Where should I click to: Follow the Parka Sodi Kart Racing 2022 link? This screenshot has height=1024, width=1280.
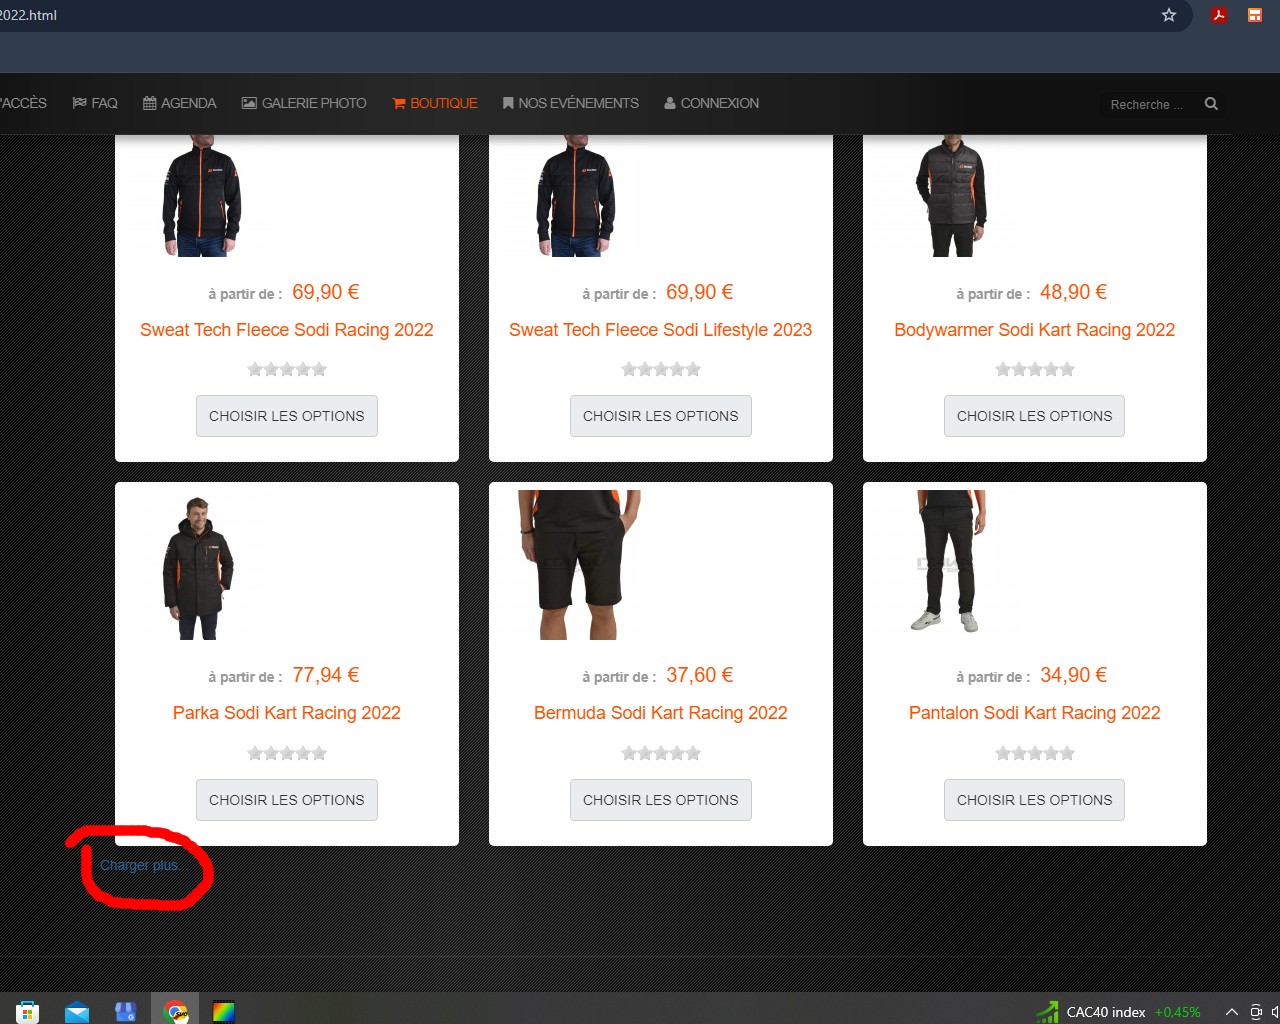point(287,713)
